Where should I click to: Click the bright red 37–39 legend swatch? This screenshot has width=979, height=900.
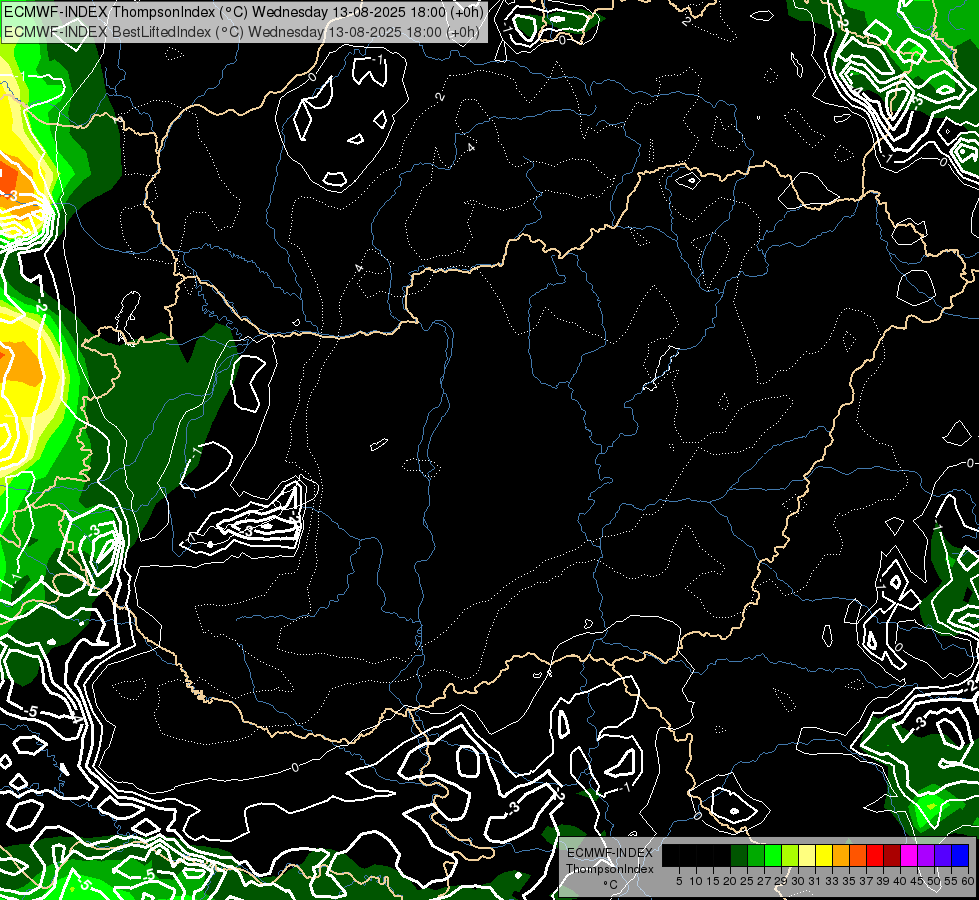coord(875,855)
